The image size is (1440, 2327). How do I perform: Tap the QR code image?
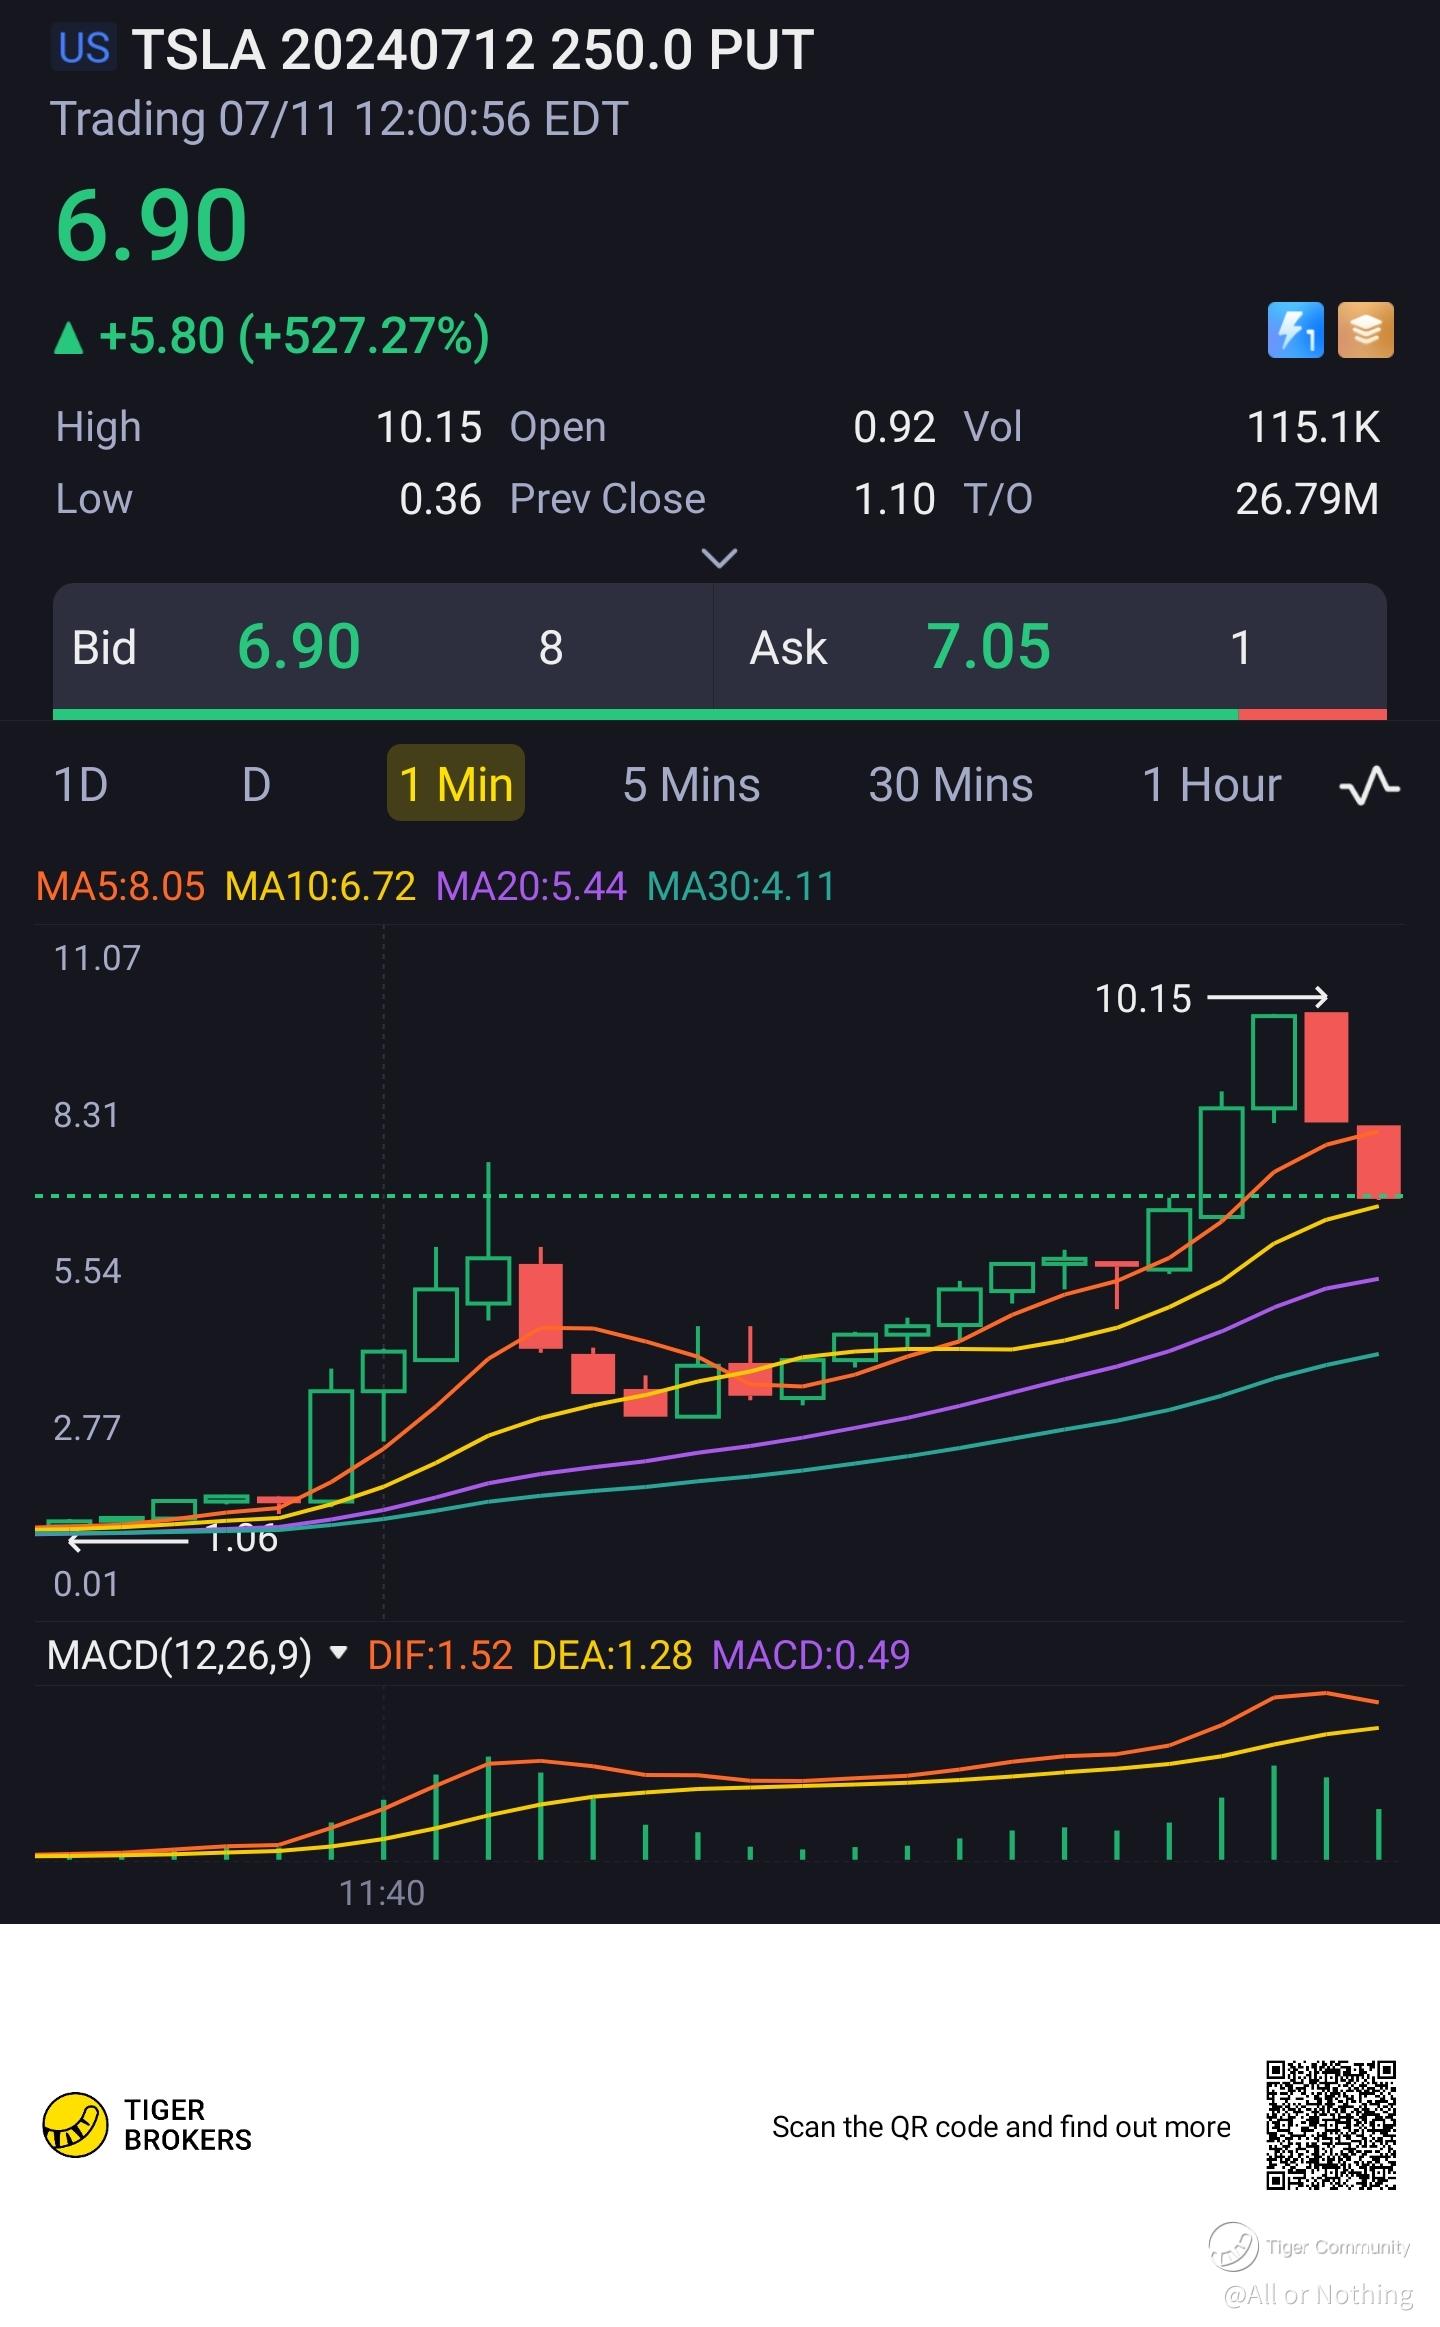(x=1331, y=2125)
